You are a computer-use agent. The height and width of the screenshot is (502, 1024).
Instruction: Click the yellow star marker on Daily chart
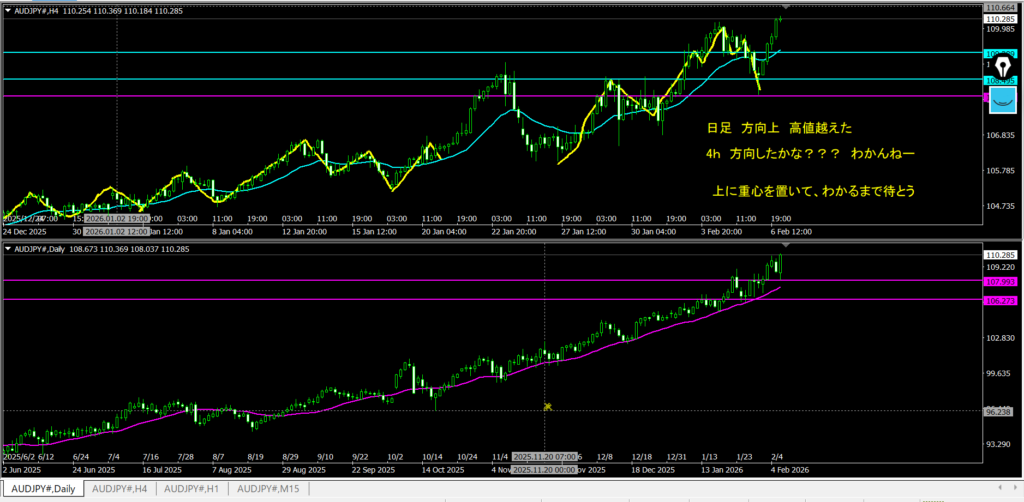[x=548, y=406]
